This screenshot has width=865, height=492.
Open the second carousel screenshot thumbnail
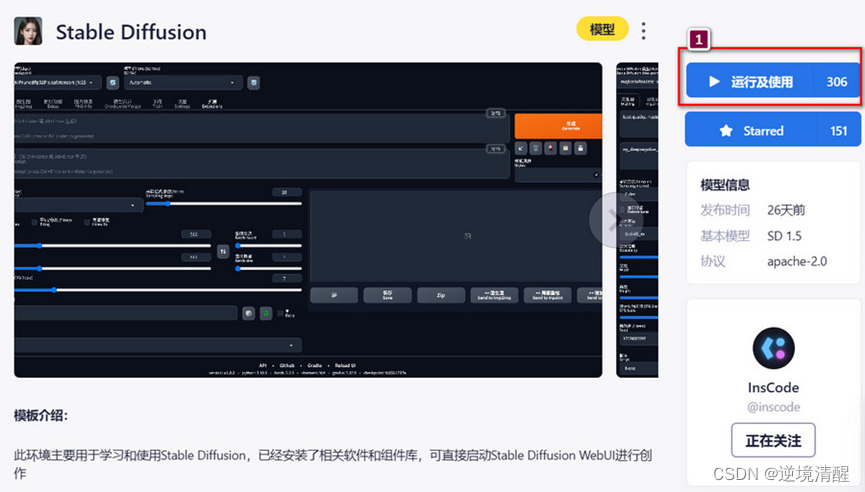click(x=637, y=220)
